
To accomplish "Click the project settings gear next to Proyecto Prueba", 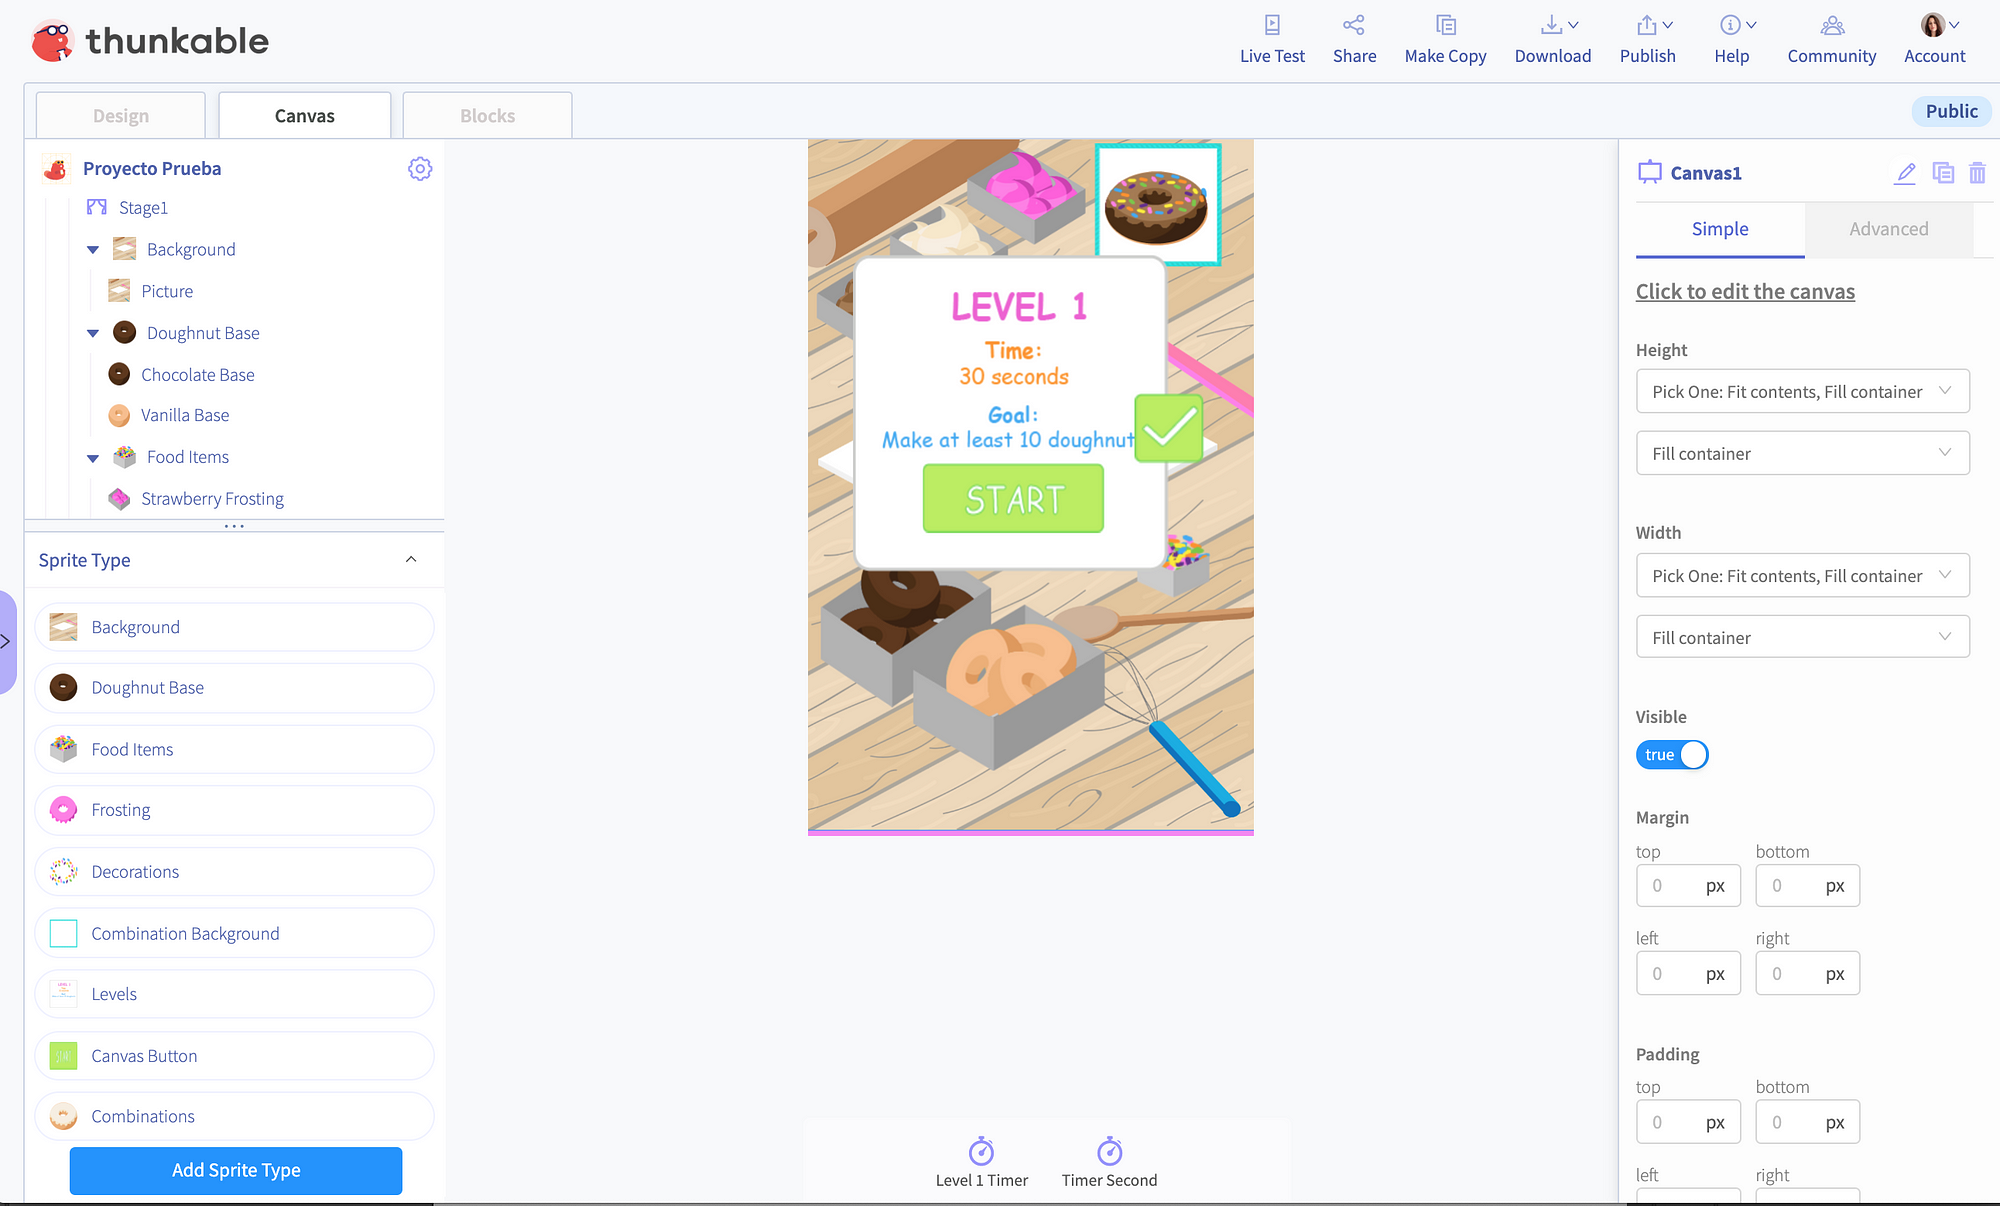I will click(x=420, y=169).
